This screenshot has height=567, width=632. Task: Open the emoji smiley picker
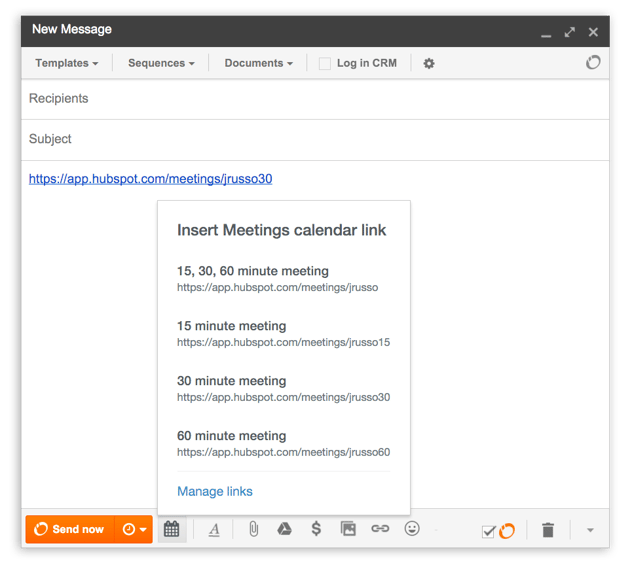[x=412, y=529]
